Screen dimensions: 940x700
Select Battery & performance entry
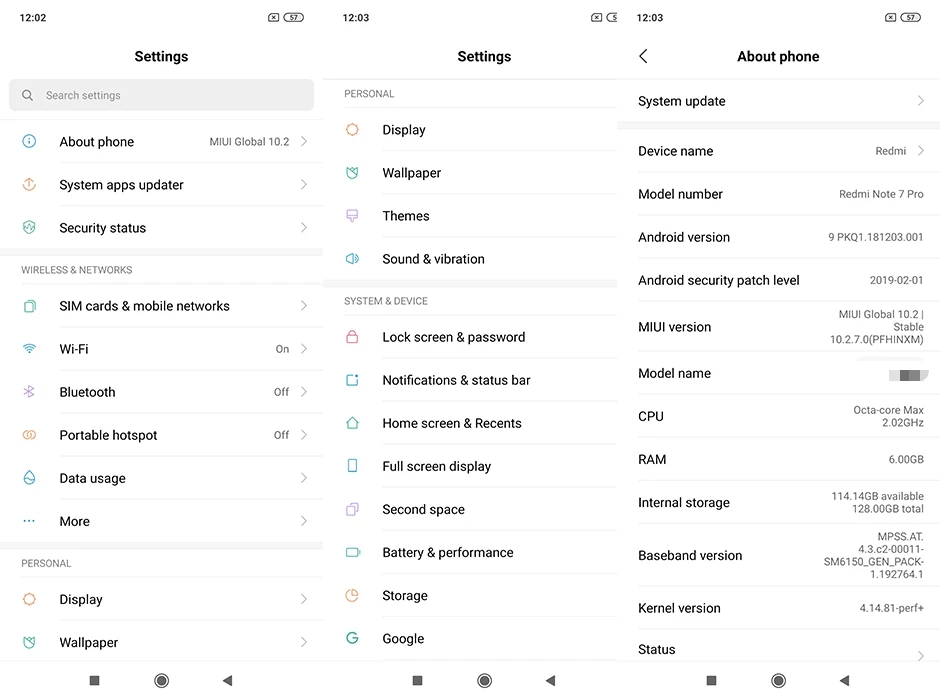click(470, 553)
